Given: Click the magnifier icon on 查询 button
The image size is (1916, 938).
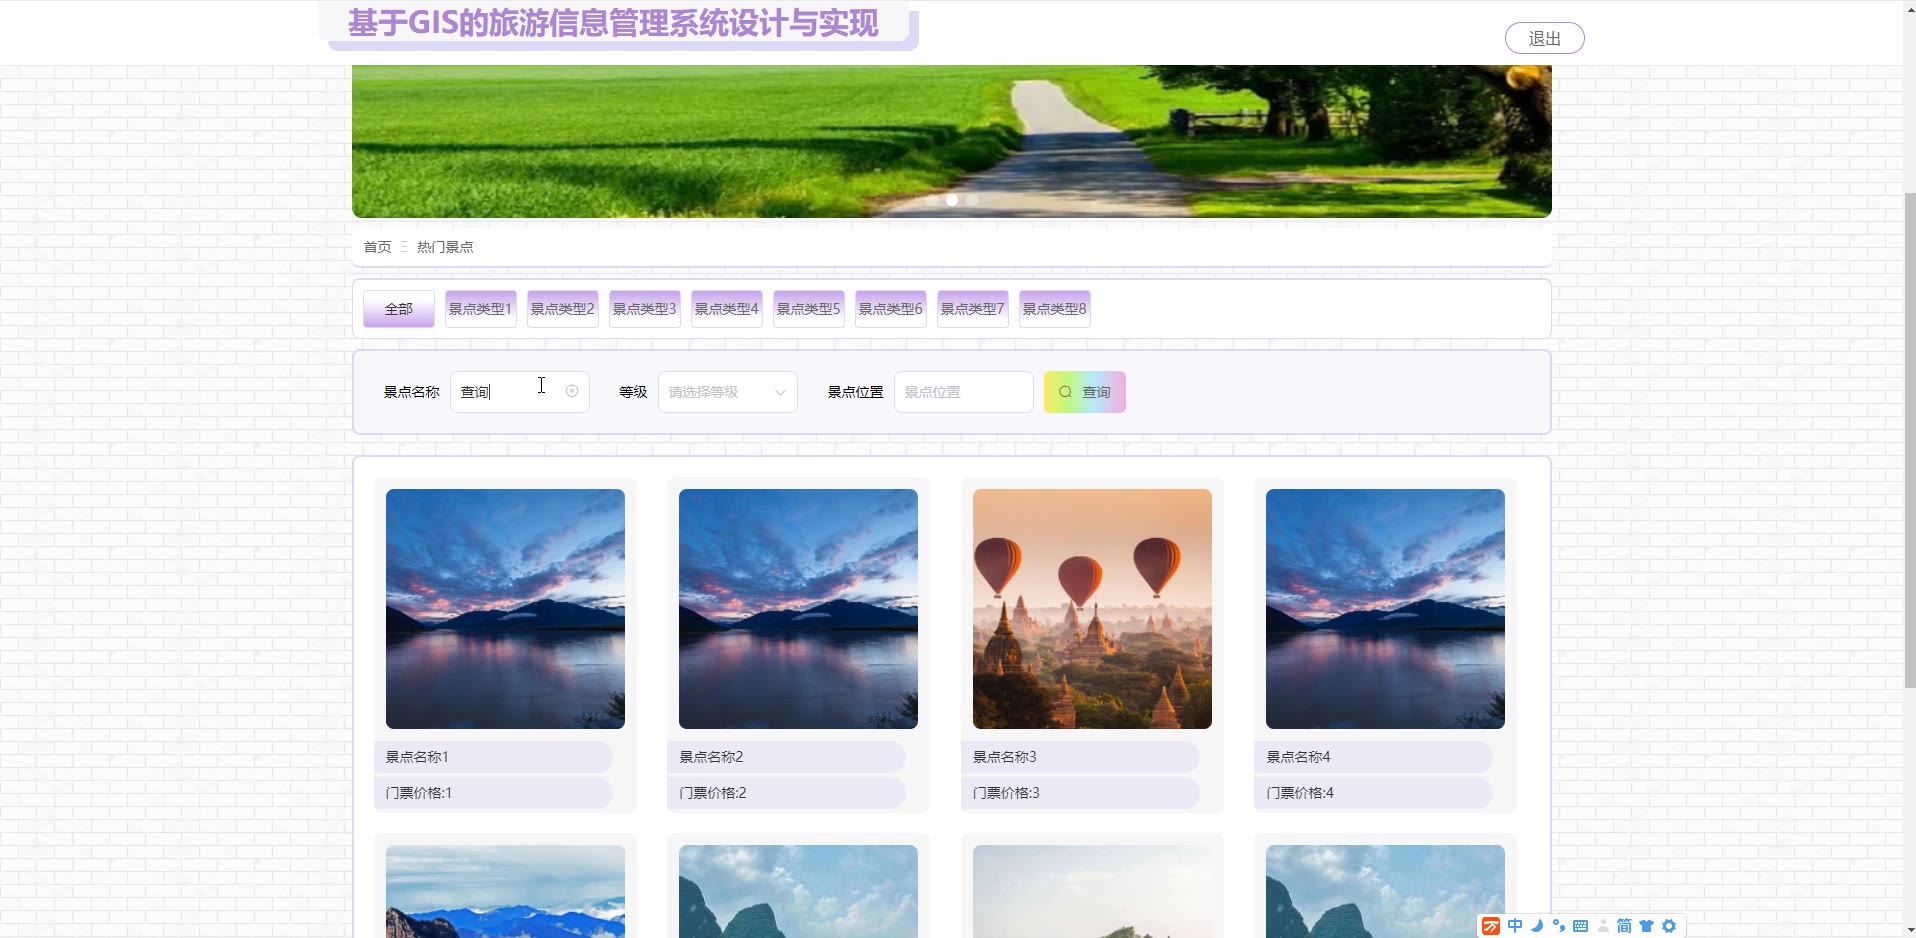Looking at the screenshot, I should (1065, 392).
